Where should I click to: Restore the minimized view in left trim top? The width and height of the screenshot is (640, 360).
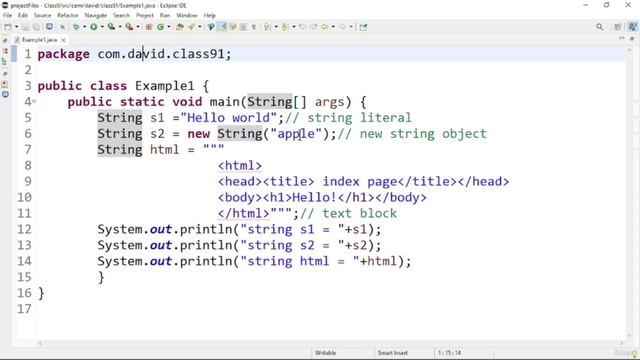5,41
